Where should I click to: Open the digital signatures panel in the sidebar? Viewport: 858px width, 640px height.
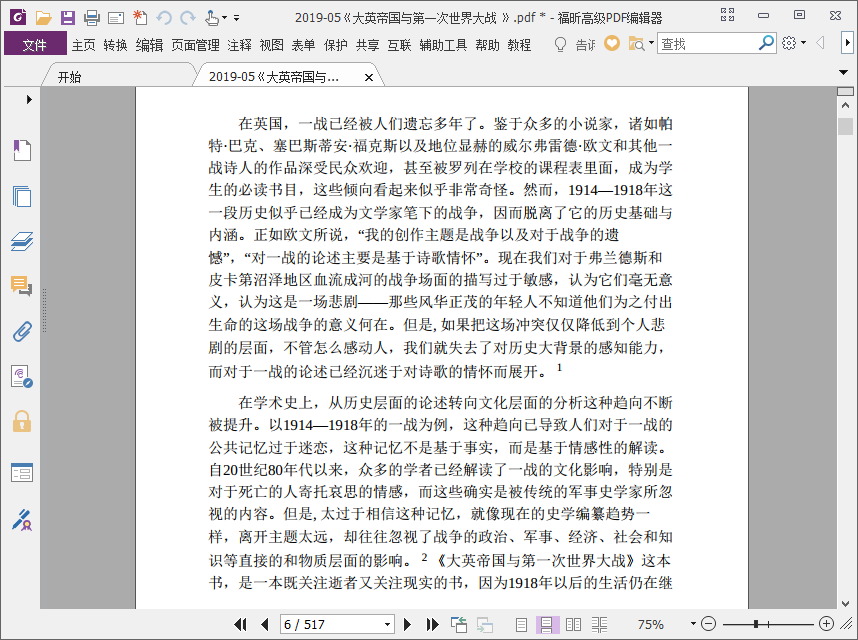(x=22, y=377)
